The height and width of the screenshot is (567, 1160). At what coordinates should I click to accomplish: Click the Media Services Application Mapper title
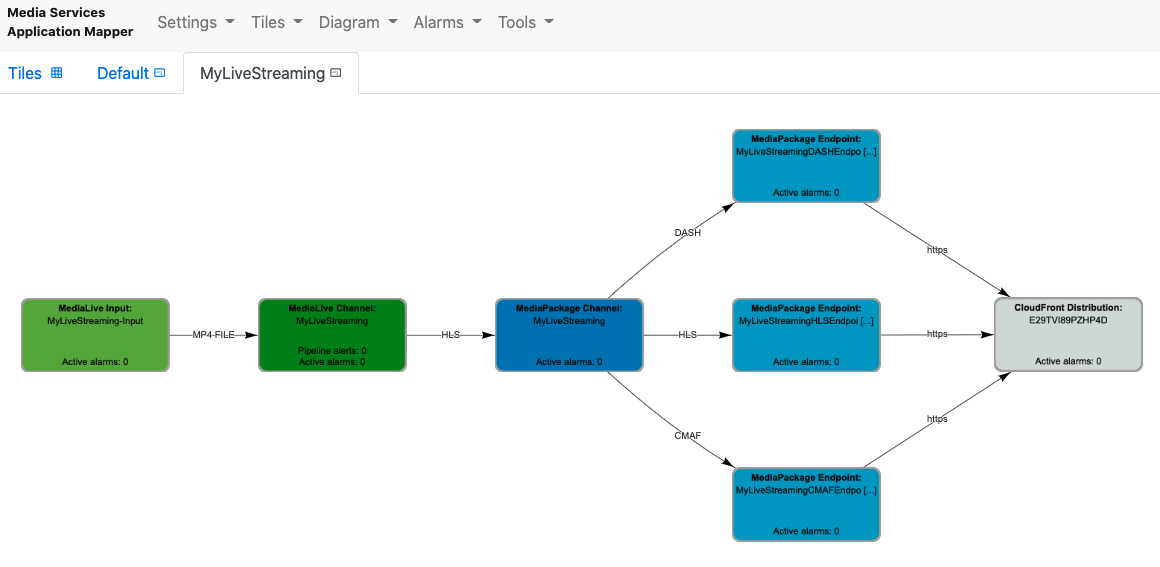pos(70,22)
